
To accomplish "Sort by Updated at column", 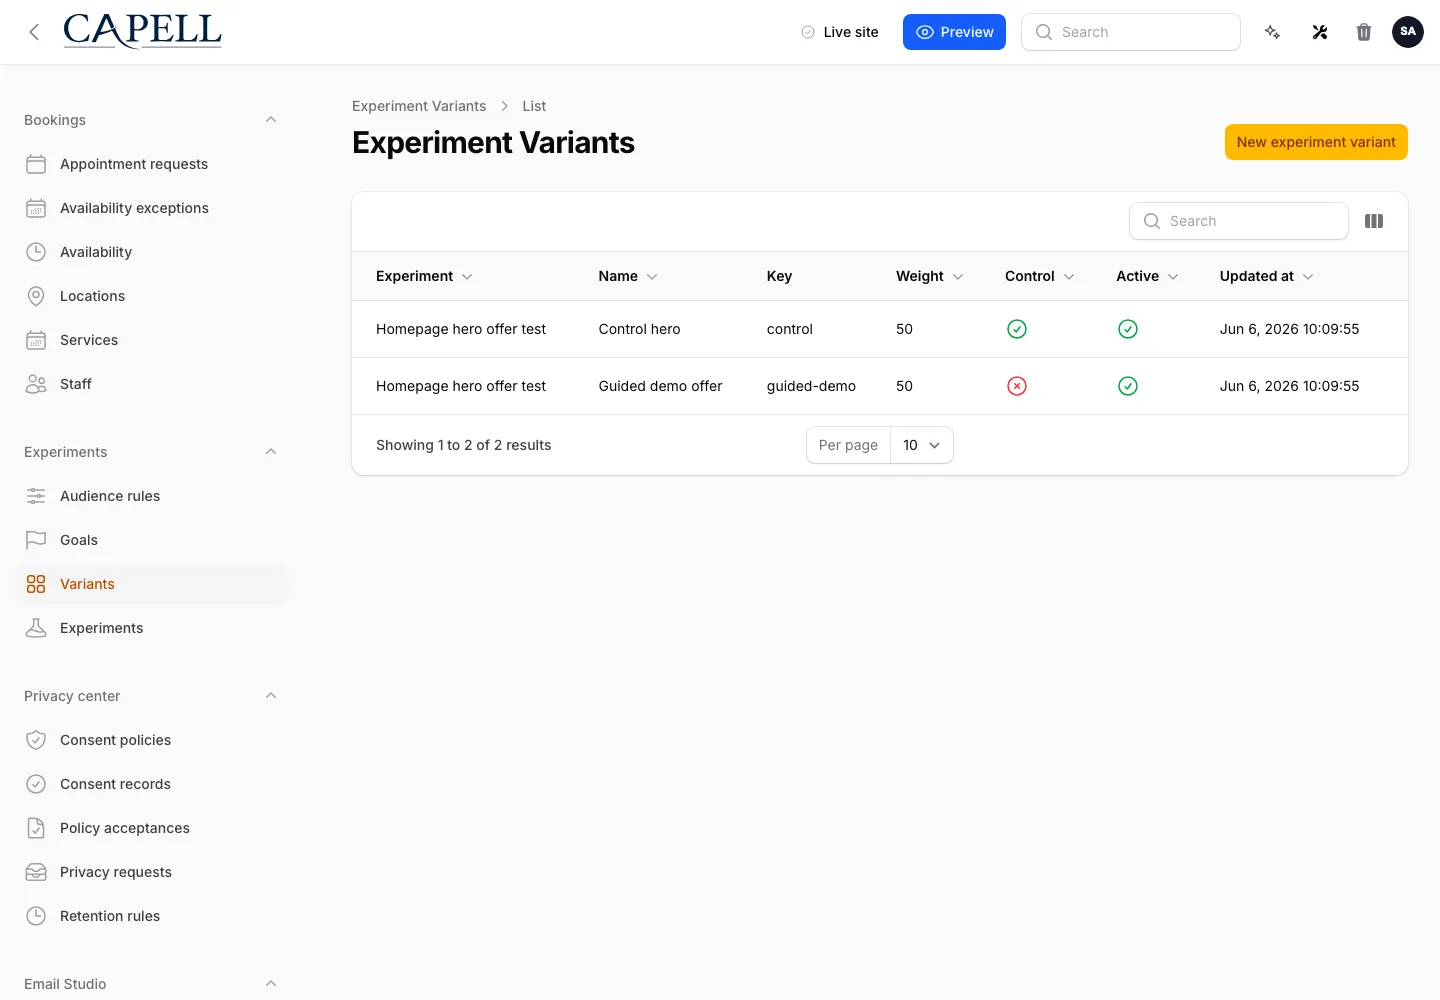I will tap(1266, 276).
